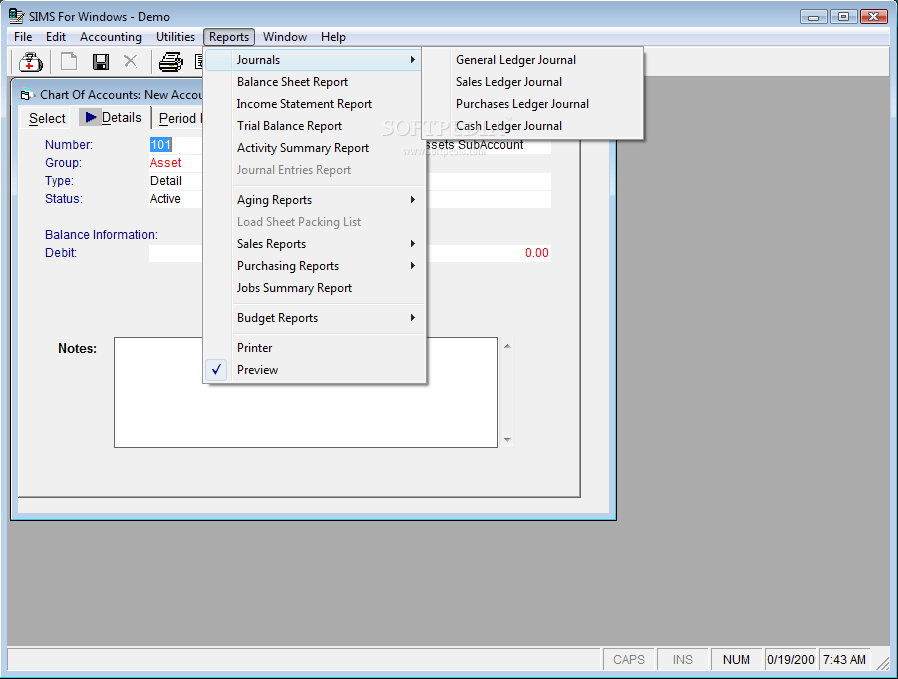Click the new blank document toolbar icon
Screen dimensions: 898x679
[69, 61]
